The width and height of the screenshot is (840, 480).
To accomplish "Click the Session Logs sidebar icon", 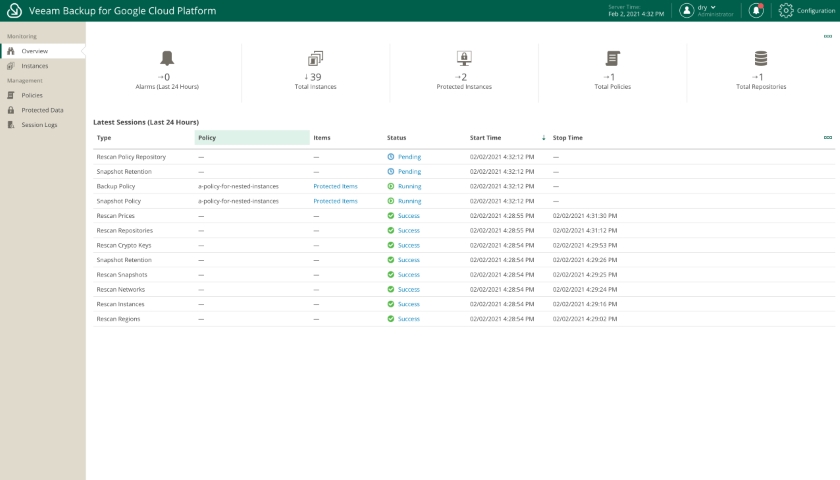I will [x=11, y=125].
